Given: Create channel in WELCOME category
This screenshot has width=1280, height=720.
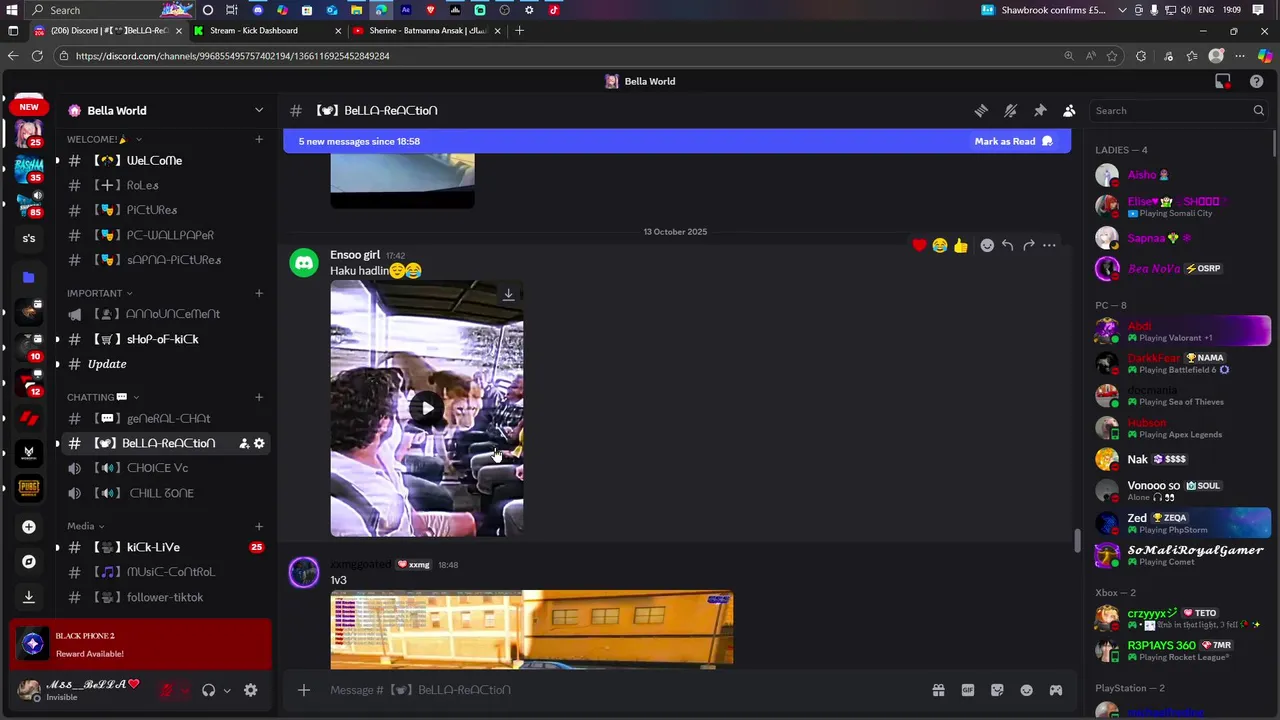Looking at the screenshot, I should coord(259,139).
